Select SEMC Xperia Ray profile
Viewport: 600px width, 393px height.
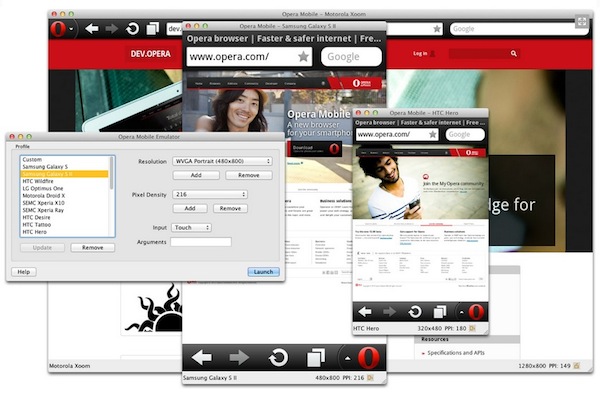(x=64, y=210)
